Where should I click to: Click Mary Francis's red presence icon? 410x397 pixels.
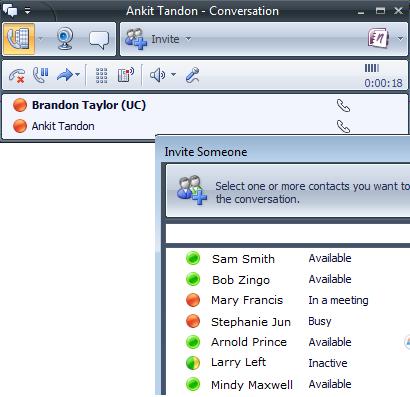coord(193,300)
